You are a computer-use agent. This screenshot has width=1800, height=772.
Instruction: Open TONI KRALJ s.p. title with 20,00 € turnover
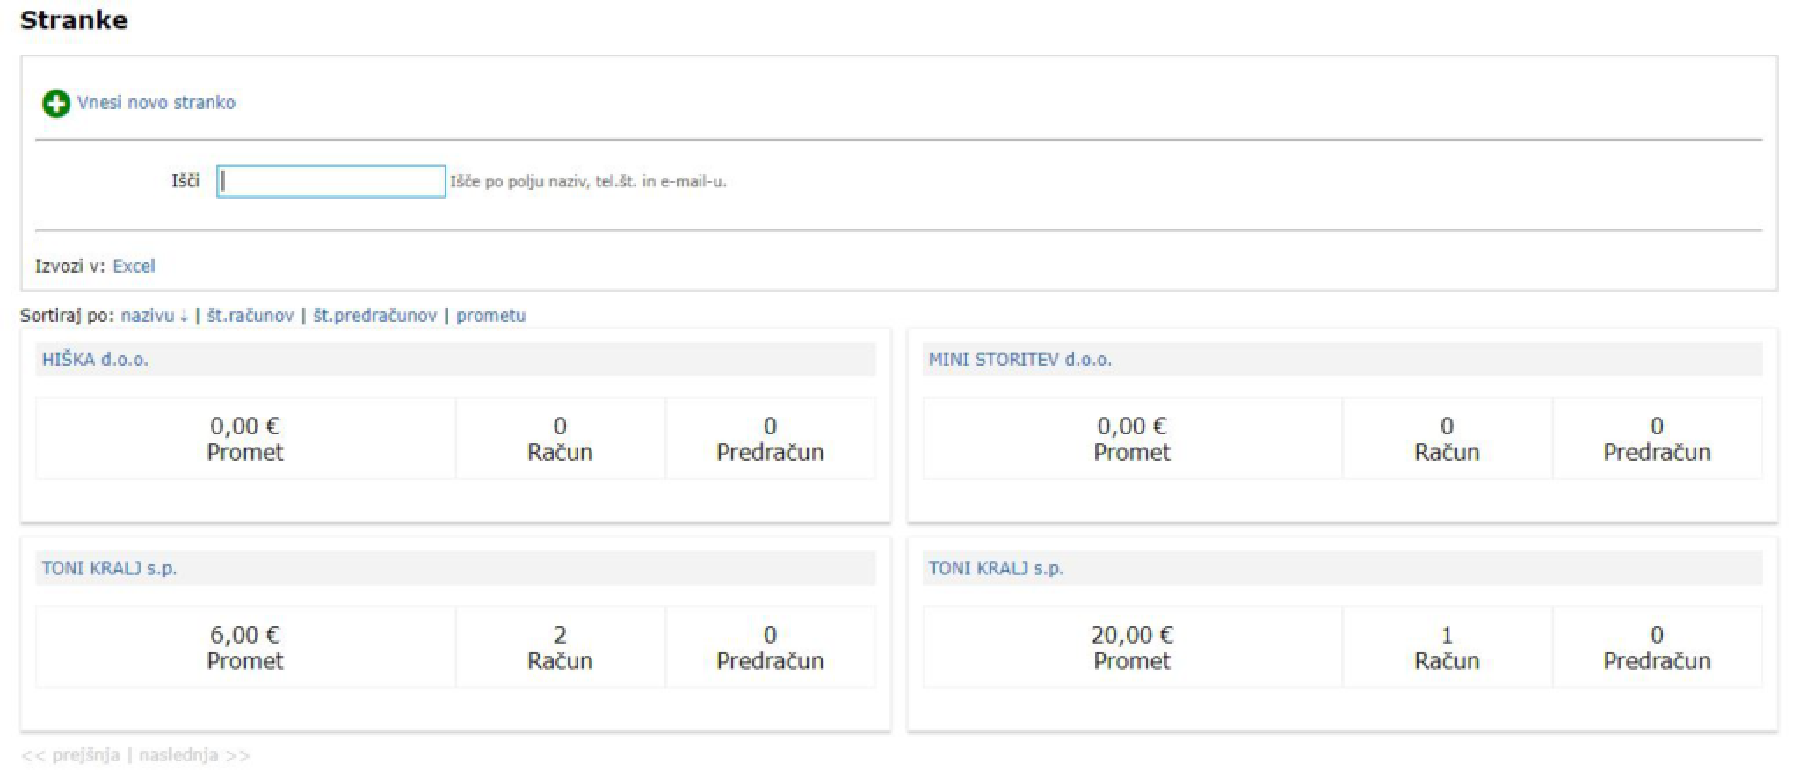pos(996,568)
